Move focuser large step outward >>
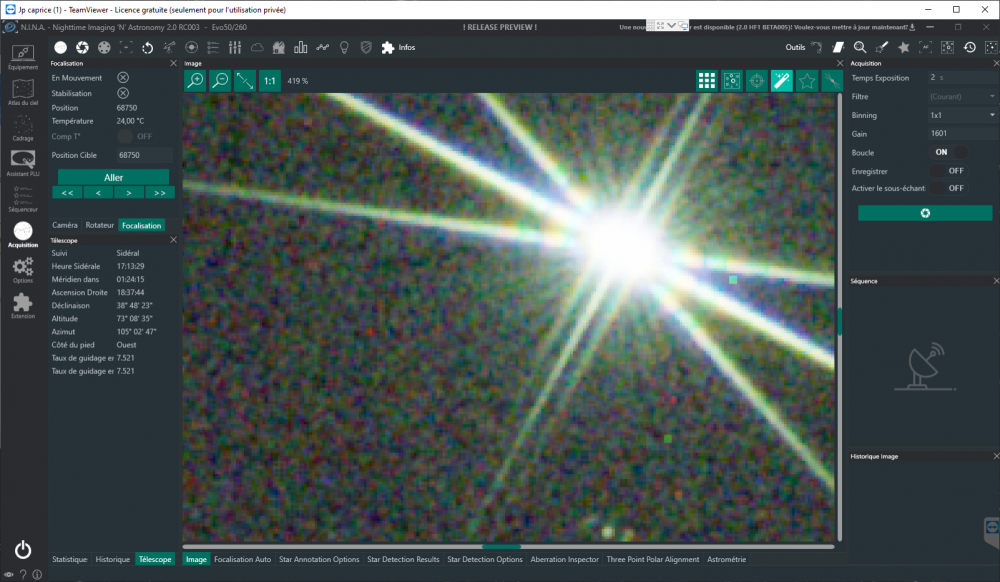The width and height of the screenshot is (1000, 582). pyautogui.click(x=159, y=193)
